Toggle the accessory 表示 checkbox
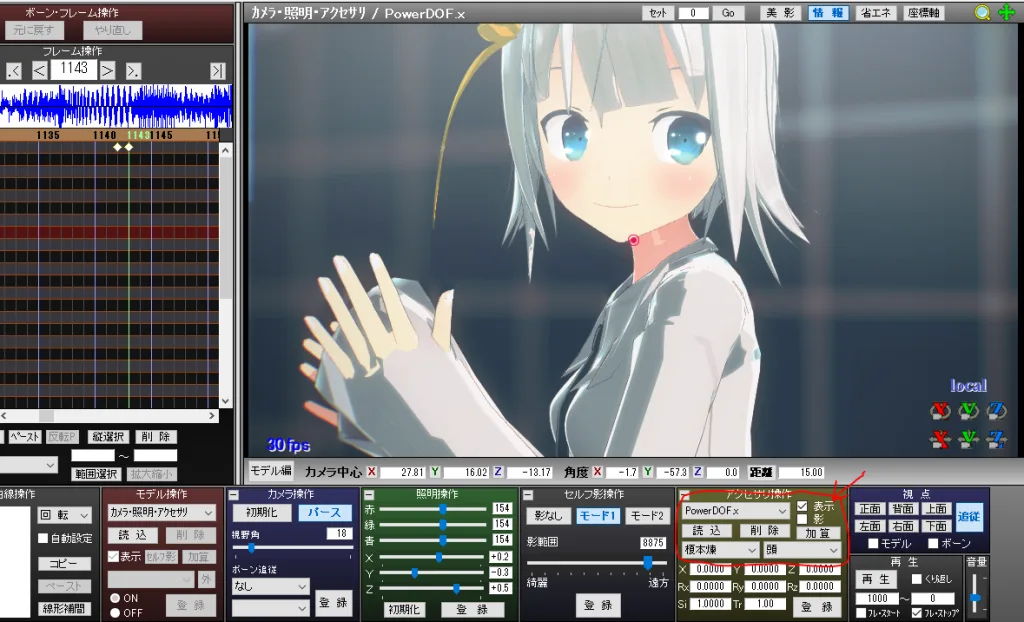The height and width of the screenshot is (622, 1024). [803, 507]
